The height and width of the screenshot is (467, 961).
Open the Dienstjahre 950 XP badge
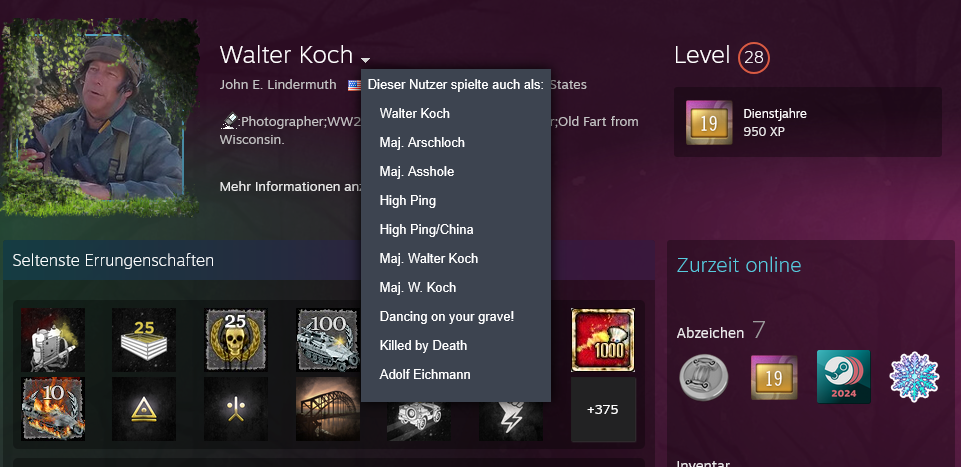point(808,122)
